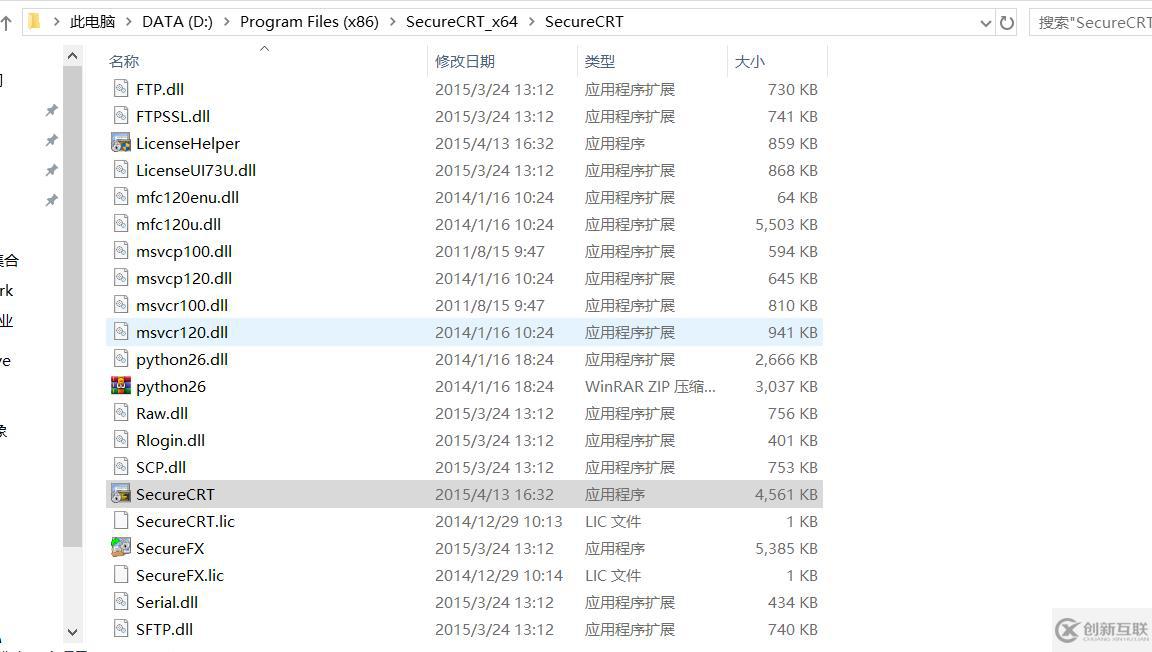This screenshot has height=652, width=1152.
Task: Expand chevron before 此电脑 in breadcrumb
Action: [x=56, y=22]
